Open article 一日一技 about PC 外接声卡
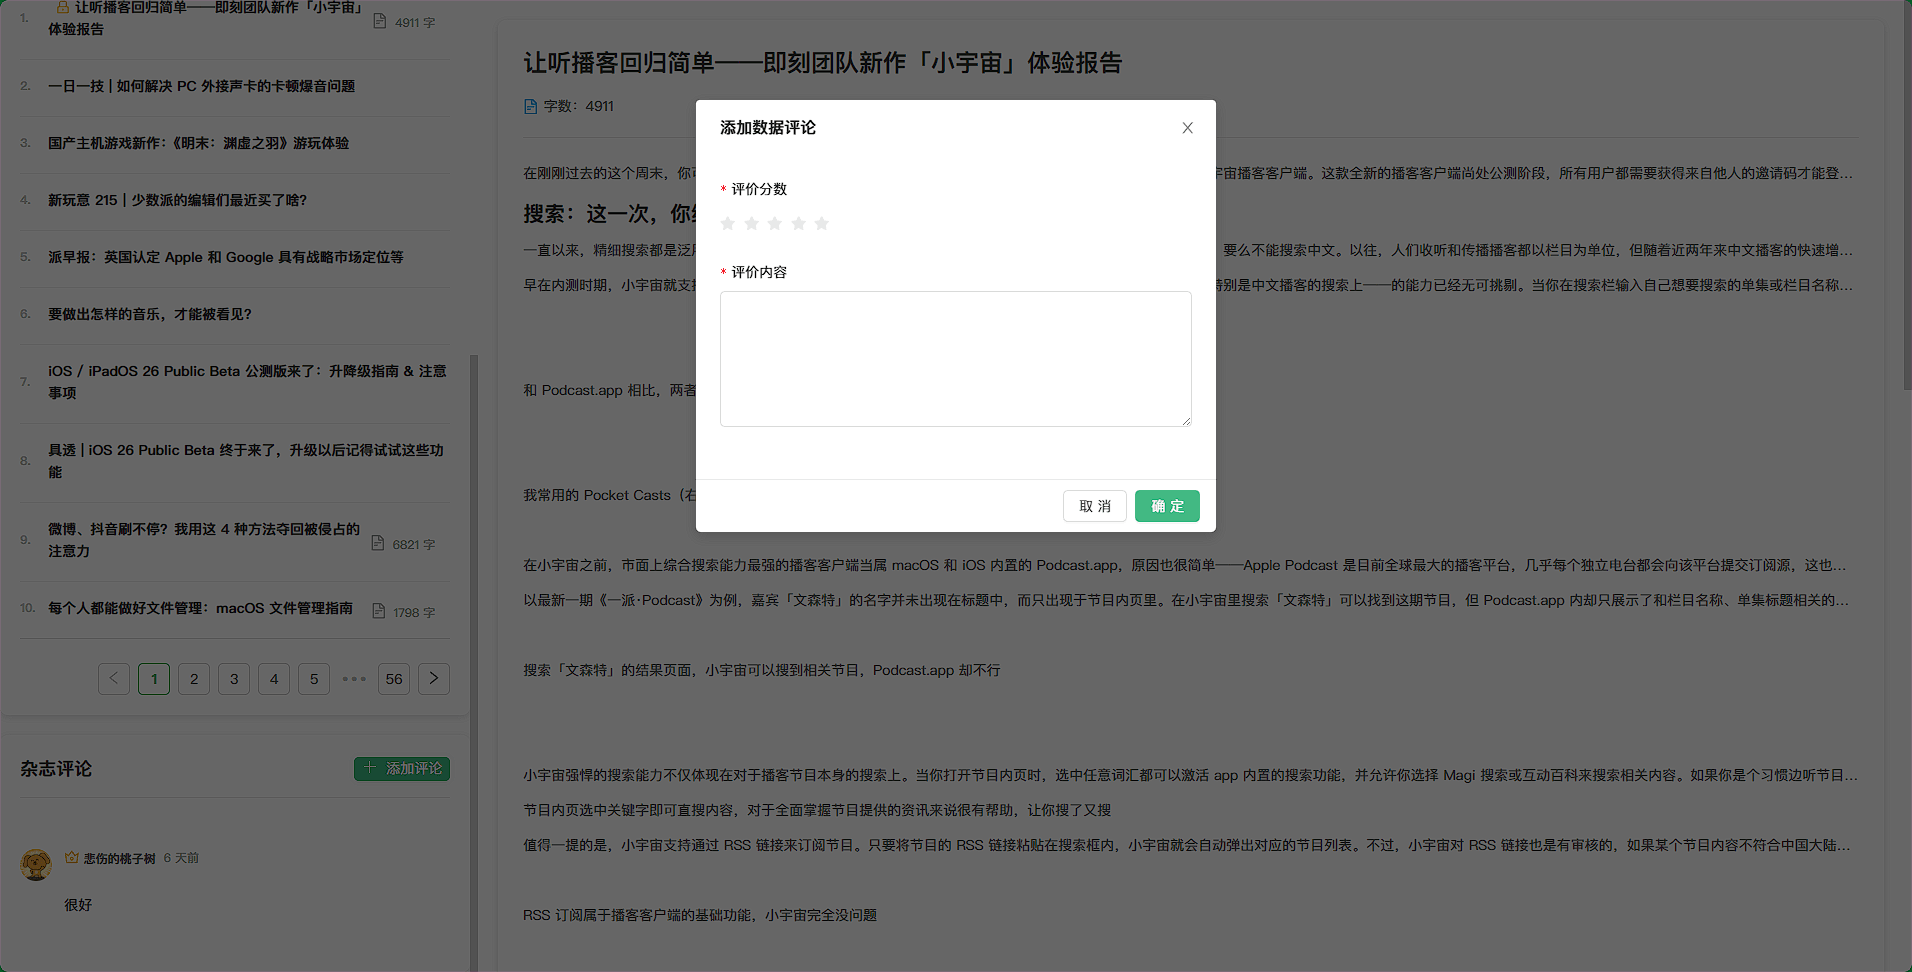 [x=202, y=86]
